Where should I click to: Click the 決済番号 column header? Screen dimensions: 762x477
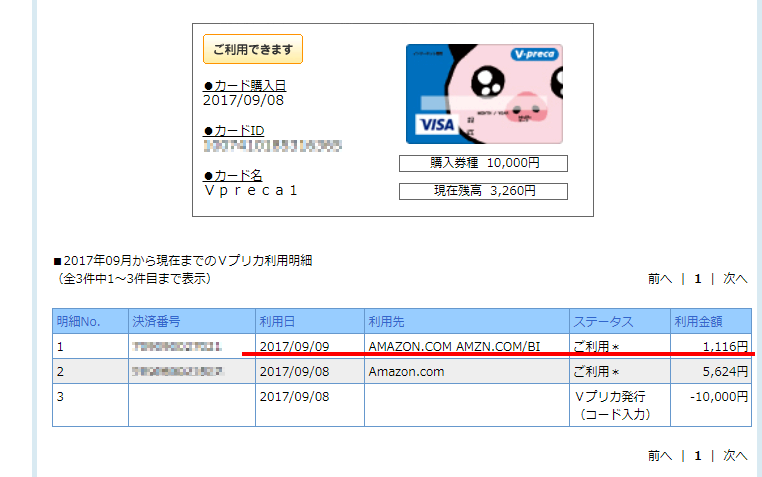point(156,321)
